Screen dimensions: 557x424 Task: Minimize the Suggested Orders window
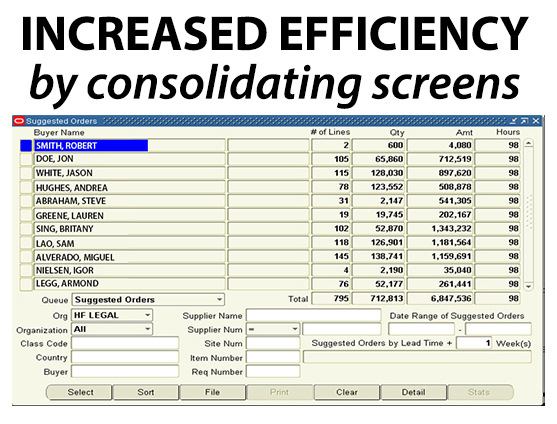513,121
